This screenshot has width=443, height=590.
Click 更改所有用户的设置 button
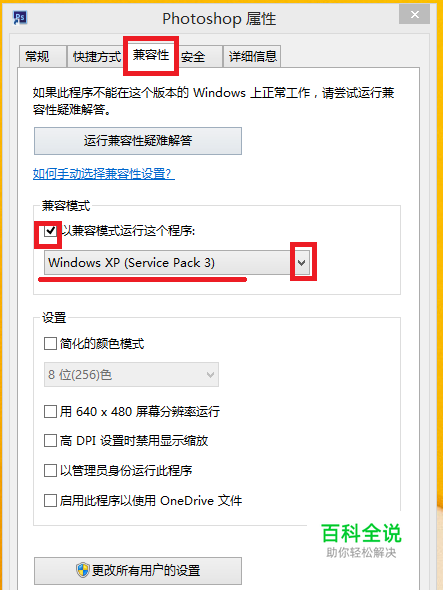click(138, 570)
